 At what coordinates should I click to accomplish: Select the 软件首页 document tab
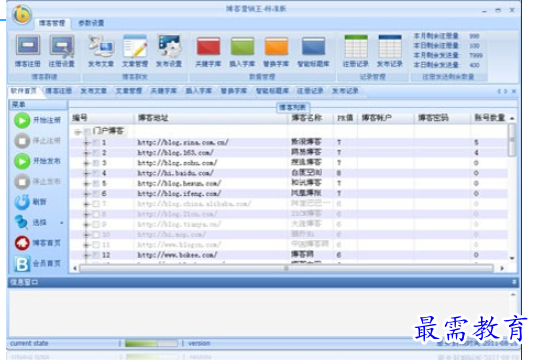[x=23, y=91]
